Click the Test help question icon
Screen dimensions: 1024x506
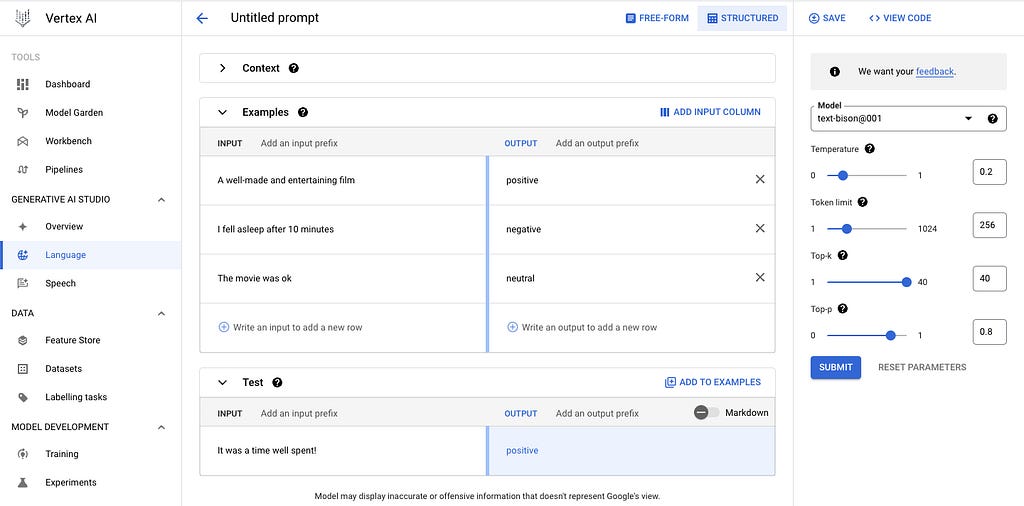click(277, 383)
